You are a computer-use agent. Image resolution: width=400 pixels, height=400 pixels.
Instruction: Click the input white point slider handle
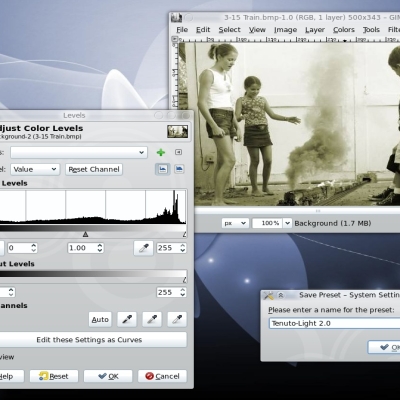(x=185, y=234)
